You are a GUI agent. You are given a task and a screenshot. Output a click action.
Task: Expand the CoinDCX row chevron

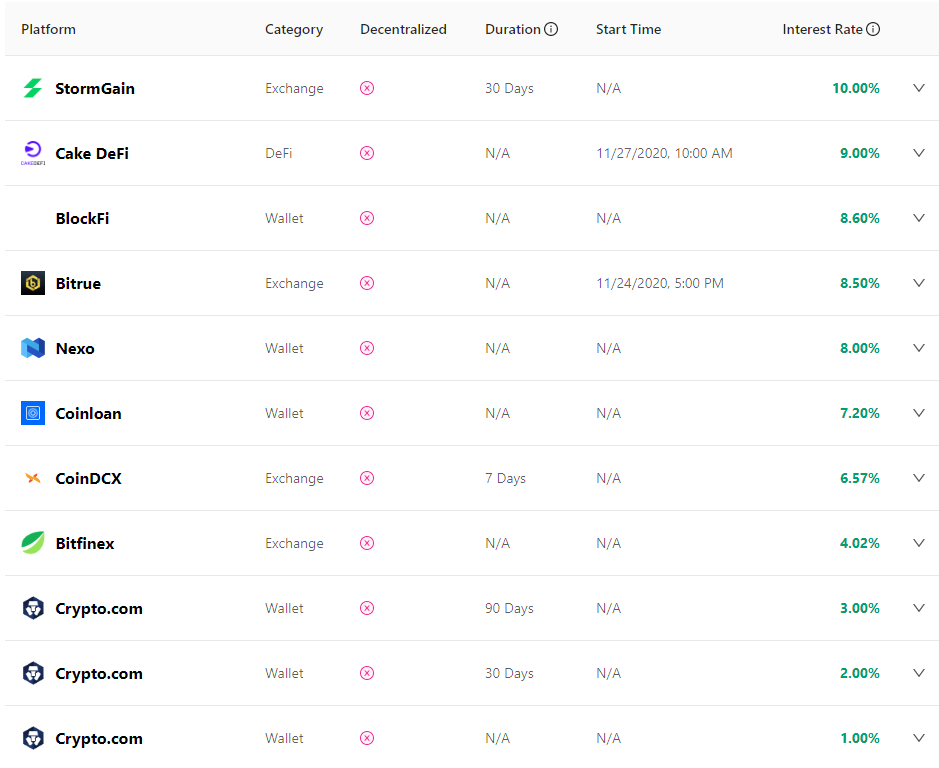(919, 478)
